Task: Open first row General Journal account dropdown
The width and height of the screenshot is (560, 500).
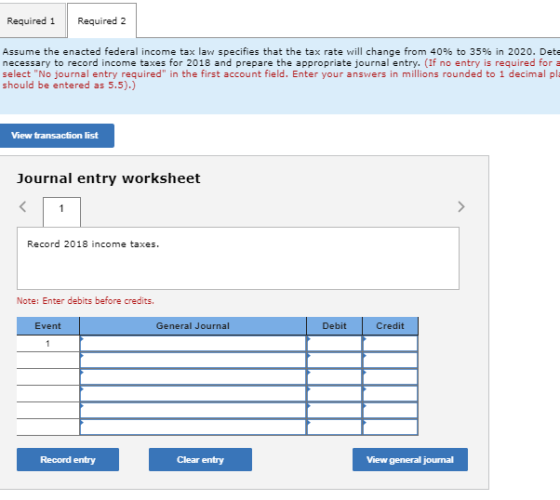Action: tap(193, 344)
